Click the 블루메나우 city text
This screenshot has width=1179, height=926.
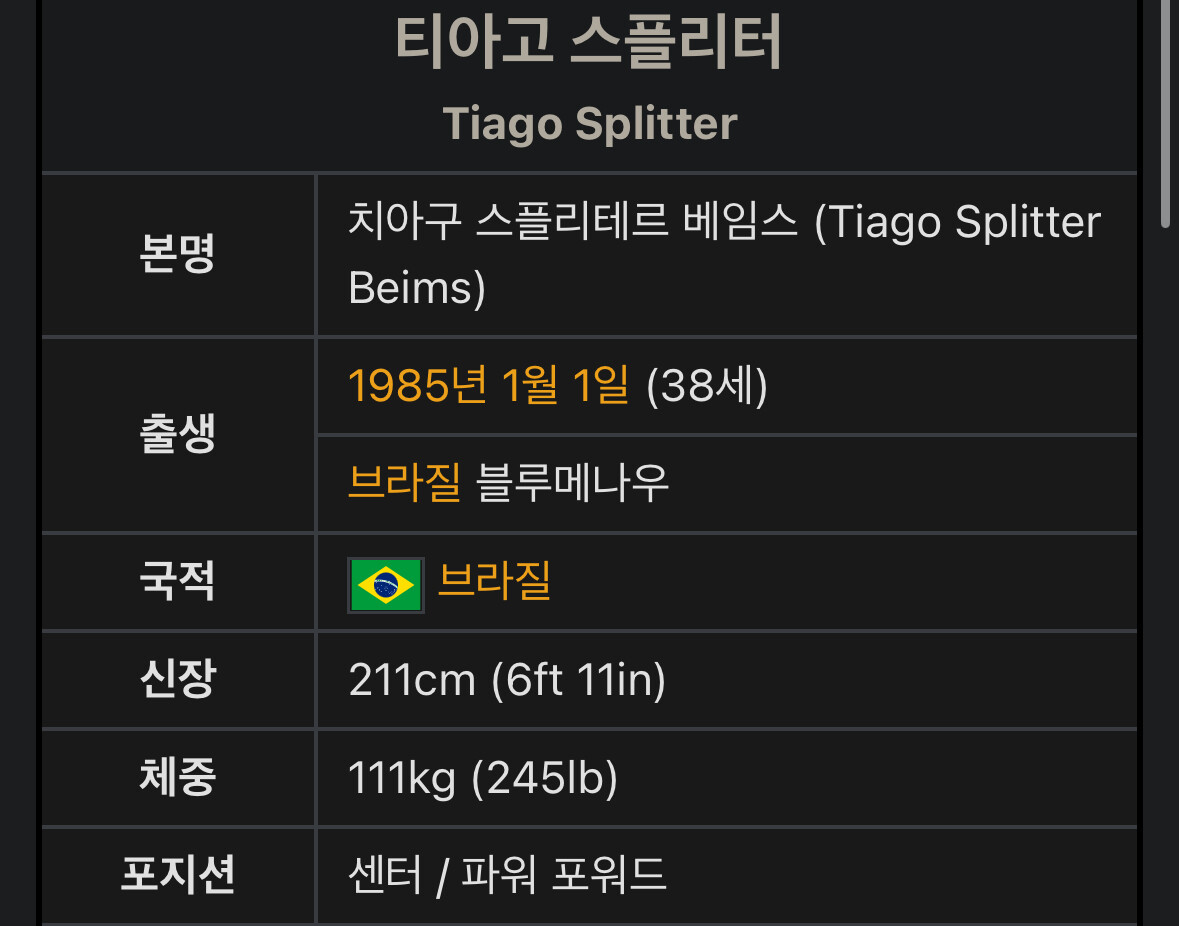pos(572,483)
